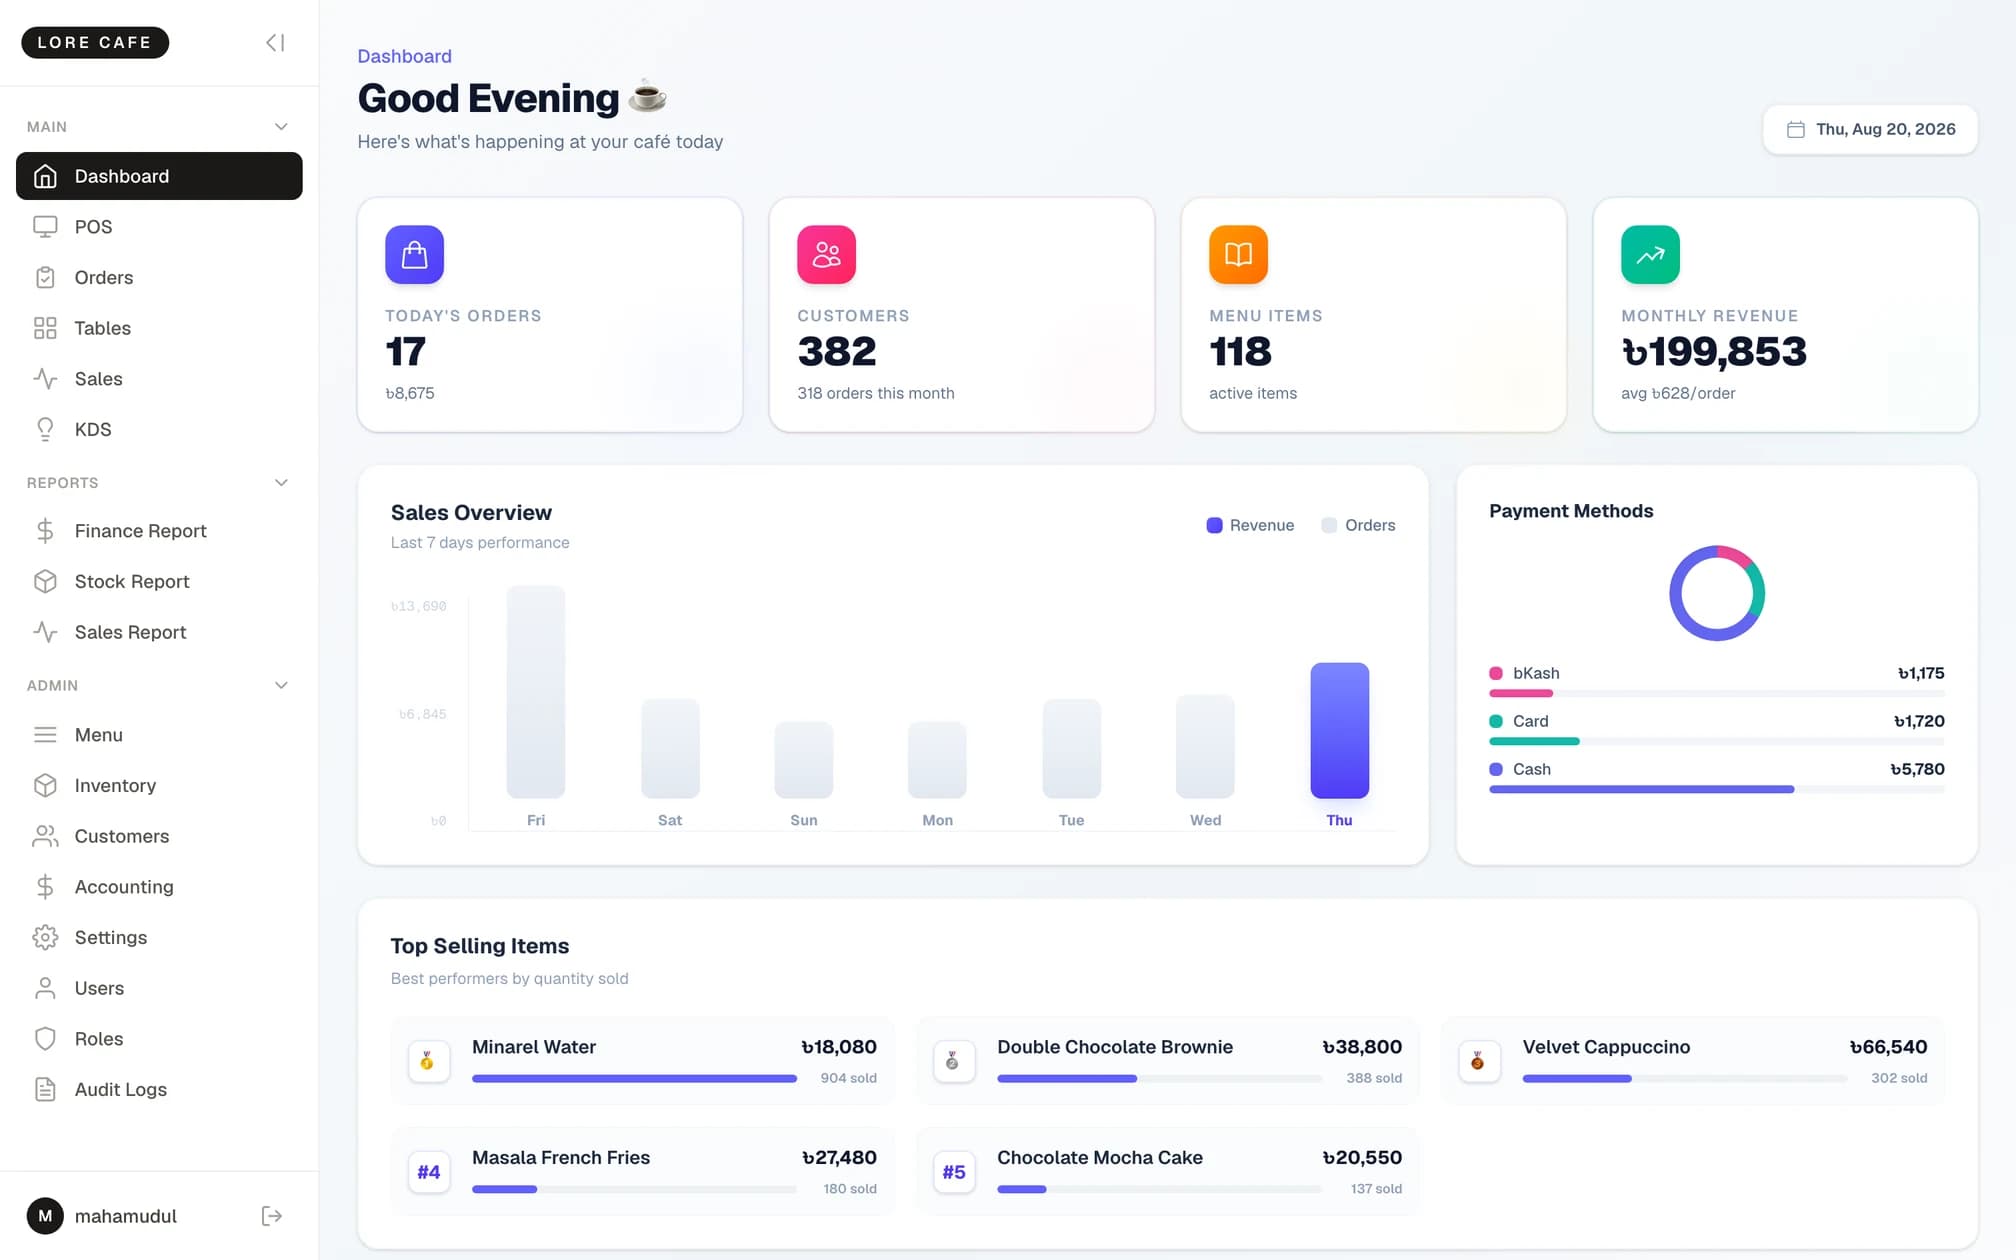This screenshot has height=1260, width=2016.
Task: Open the Tables page
Action: click(159, 328)
